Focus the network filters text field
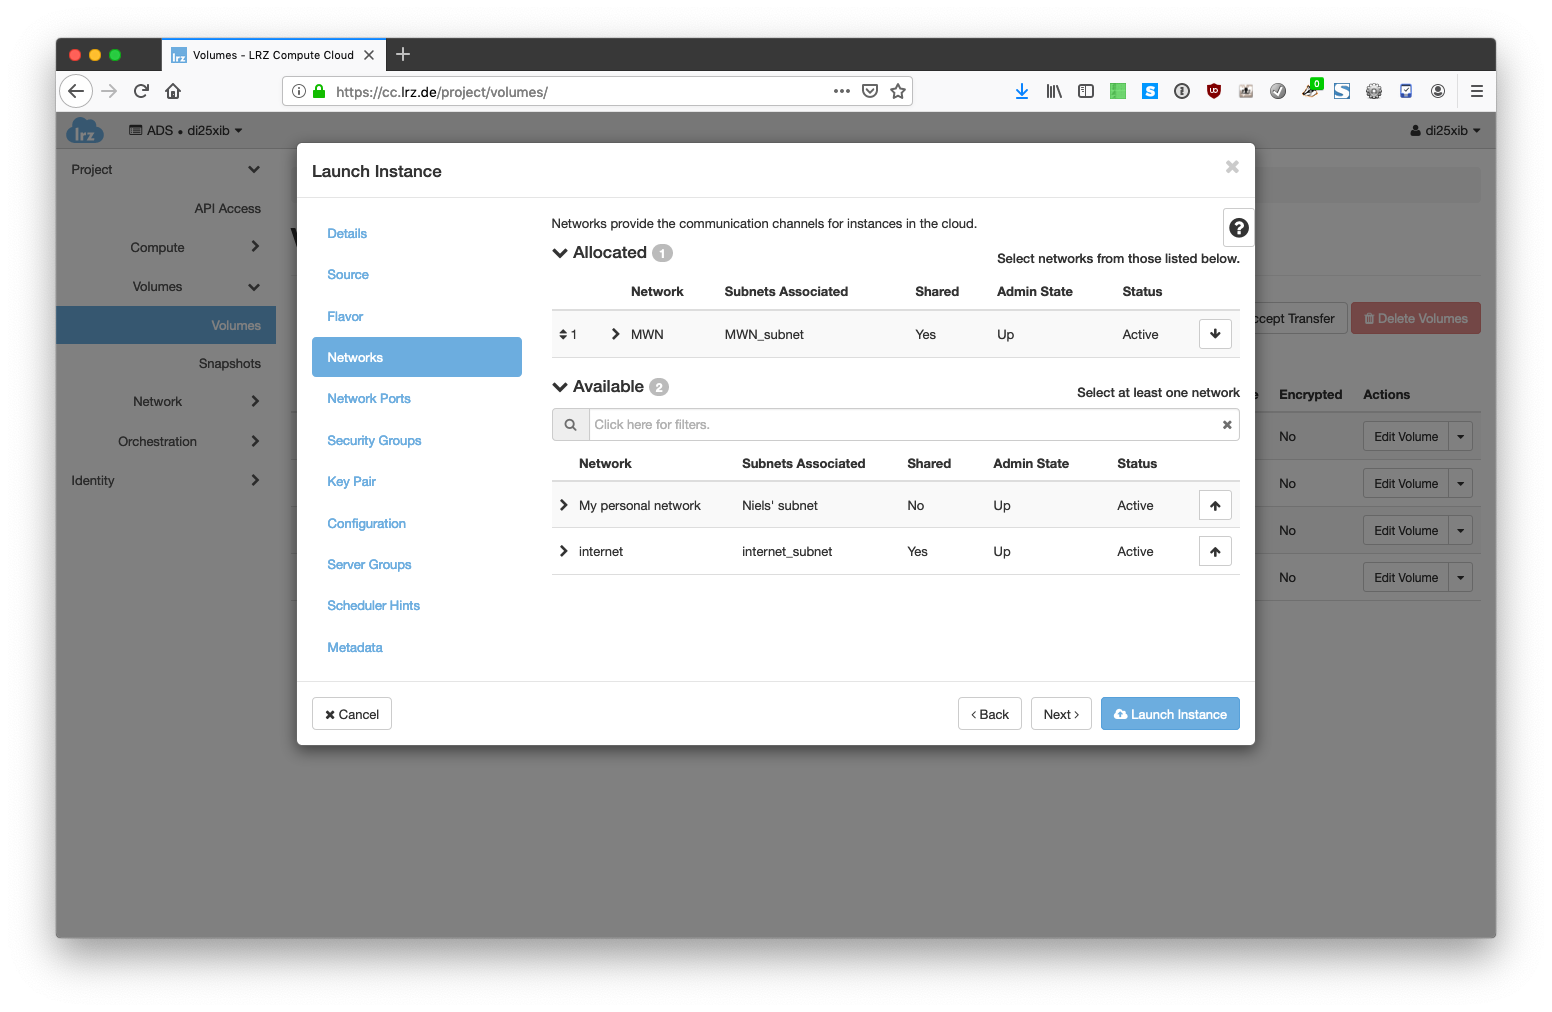This screenshot has height=1012, width=1552. (x=900, y=425)
